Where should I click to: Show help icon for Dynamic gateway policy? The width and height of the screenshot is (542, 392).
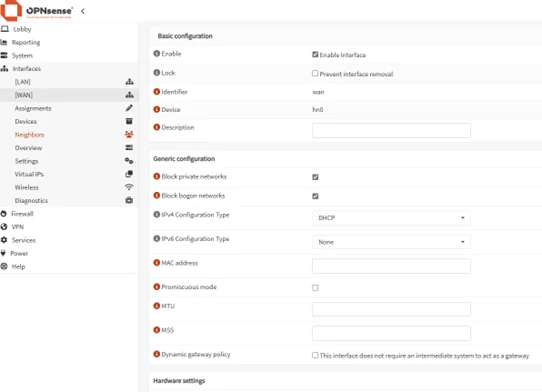[x=157, y=354]
